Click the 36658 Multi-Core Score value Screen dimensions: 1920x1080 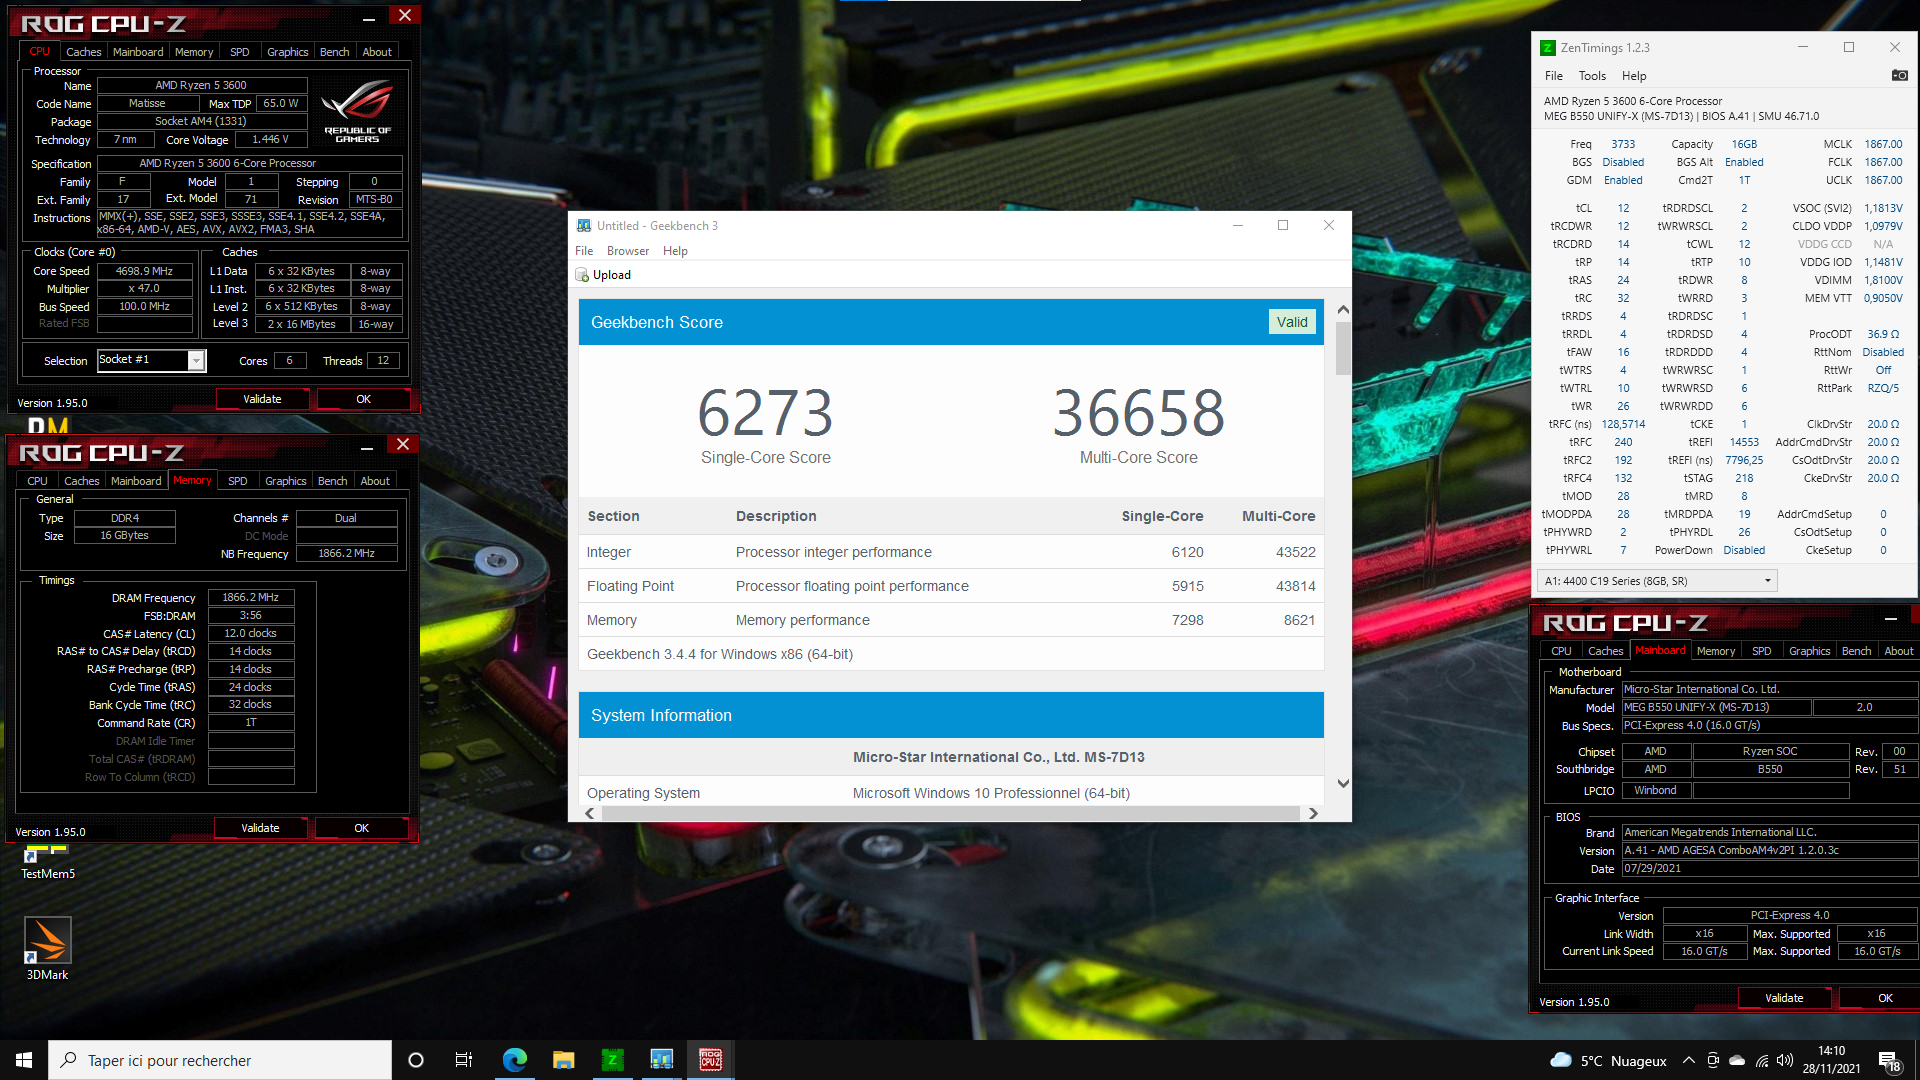pos(1138,413)
